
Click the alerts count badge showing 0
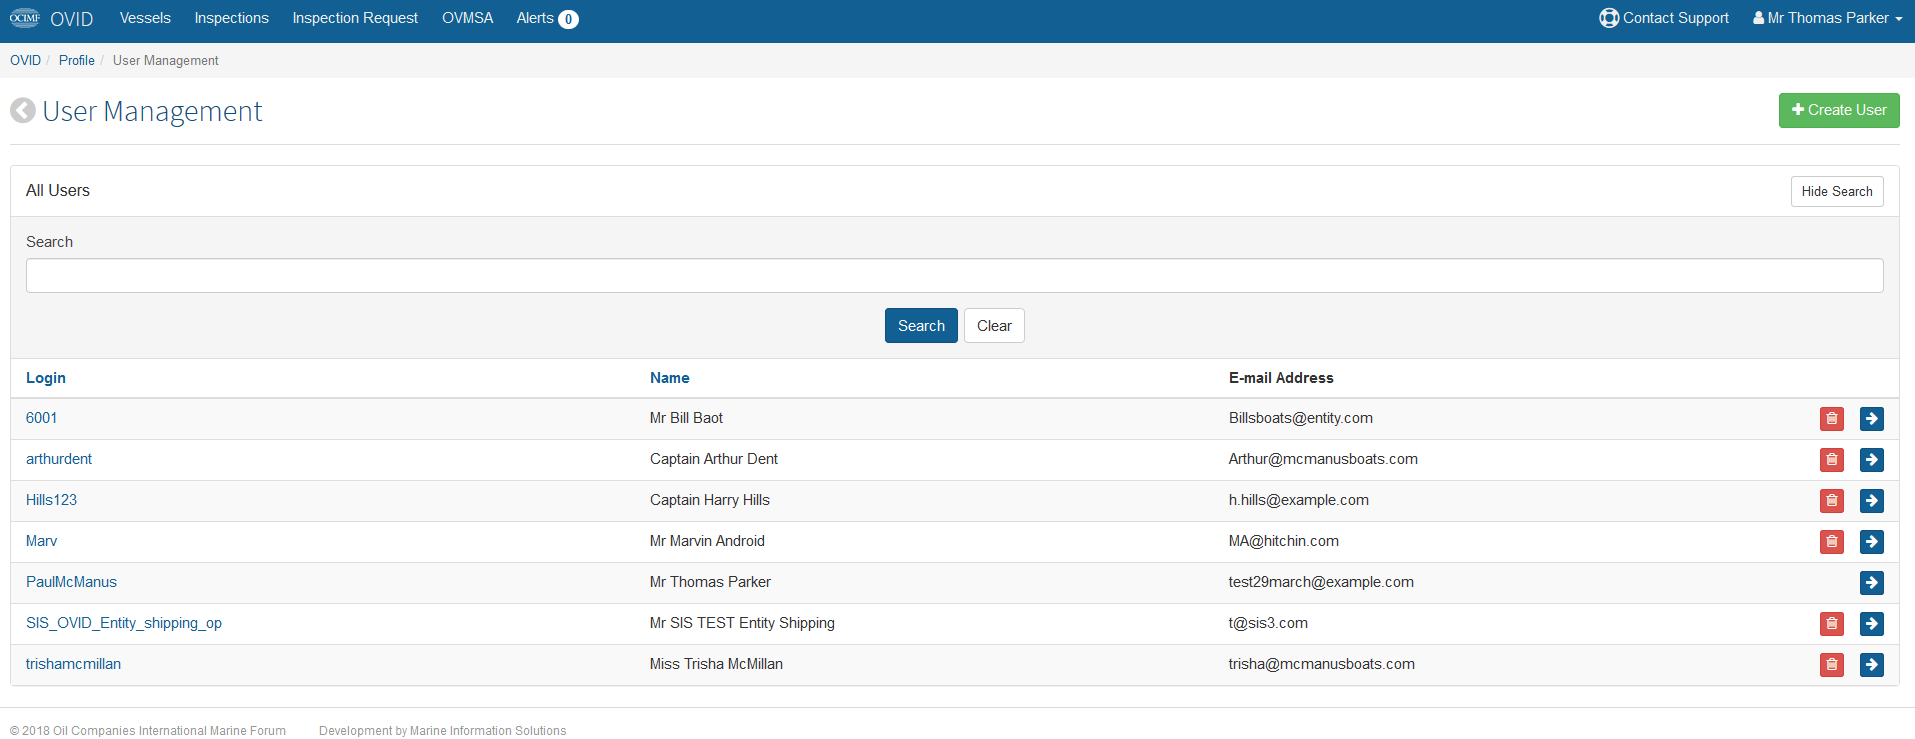point(568,19)
